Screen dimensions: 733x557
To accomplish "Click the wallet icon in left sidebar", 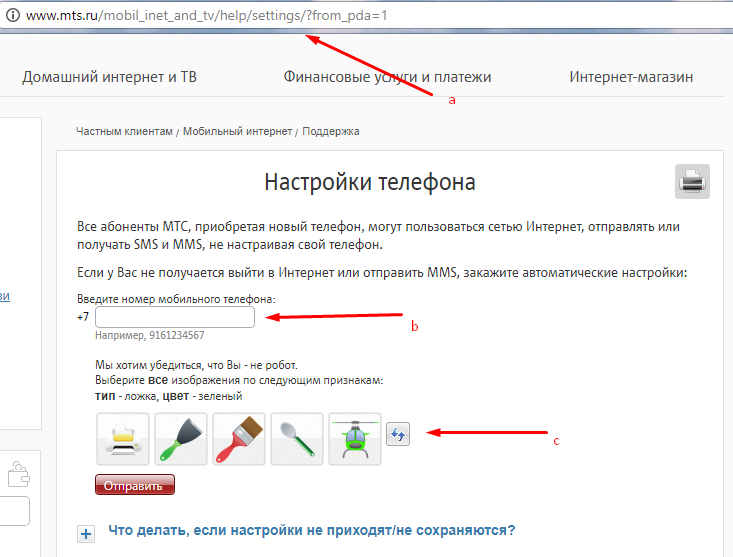I will click(19, 474).
